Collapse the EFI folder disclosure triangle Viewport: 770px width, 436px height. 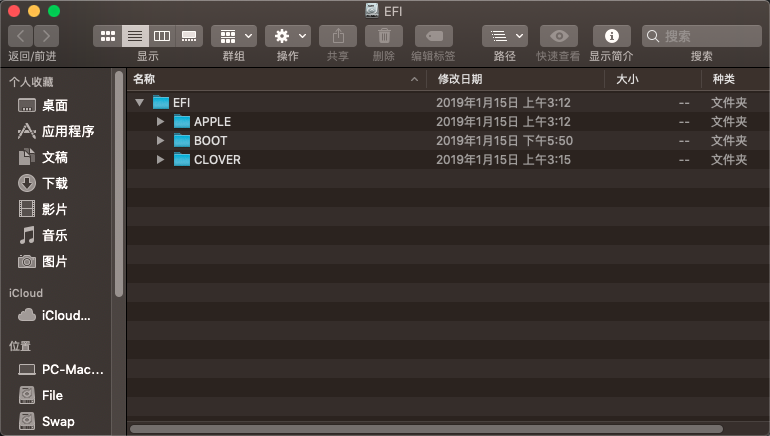(139, 103)
